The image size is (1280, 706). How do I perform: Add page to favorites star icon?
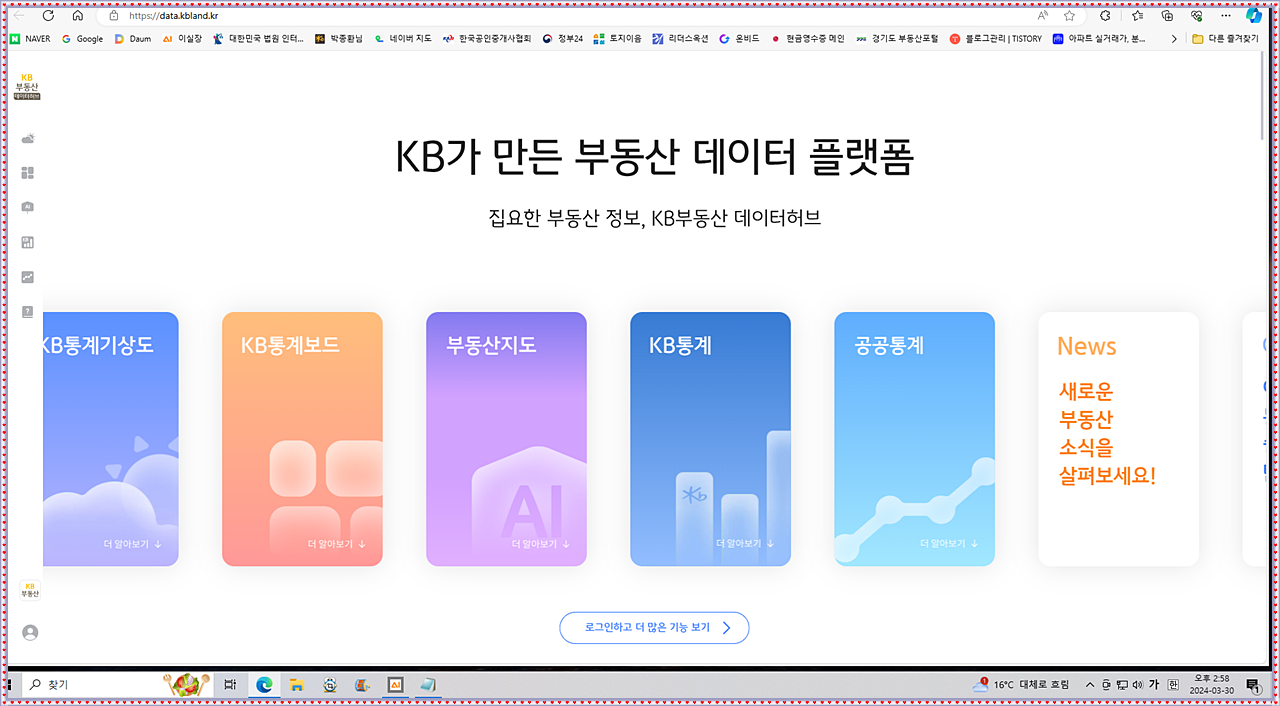1069,16
